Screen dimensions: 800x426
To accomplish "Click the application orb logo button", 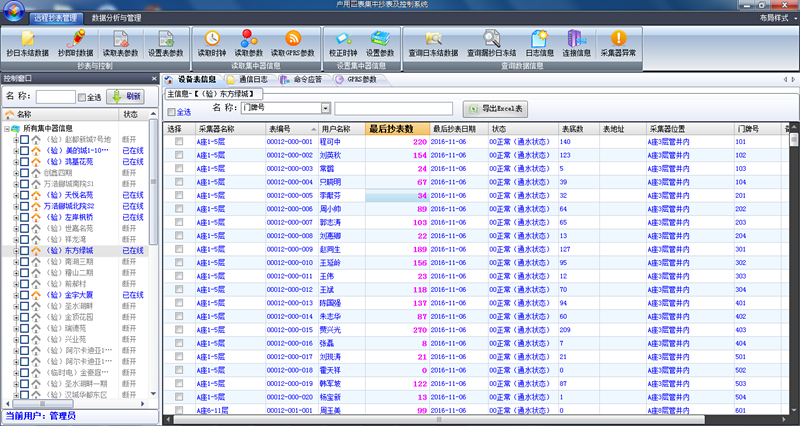I will (x=14, y=12).
